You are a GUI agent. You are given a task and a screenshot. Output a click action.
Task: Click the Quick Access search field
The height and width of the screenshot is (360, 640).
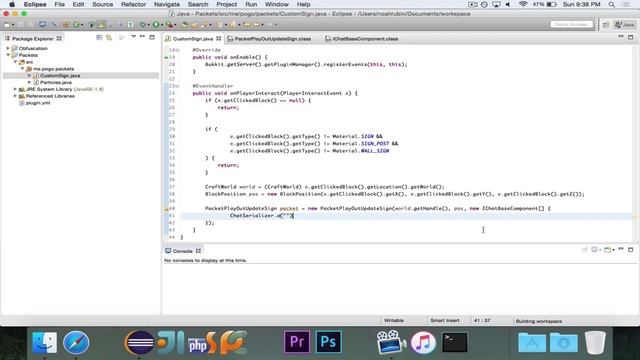[571, 24]
